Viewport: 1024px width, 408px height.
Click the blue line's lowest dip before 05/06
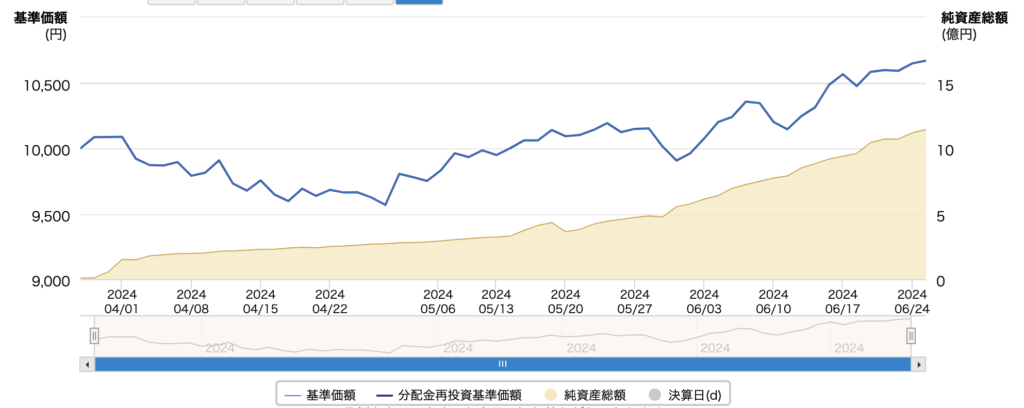coord(385,204)
